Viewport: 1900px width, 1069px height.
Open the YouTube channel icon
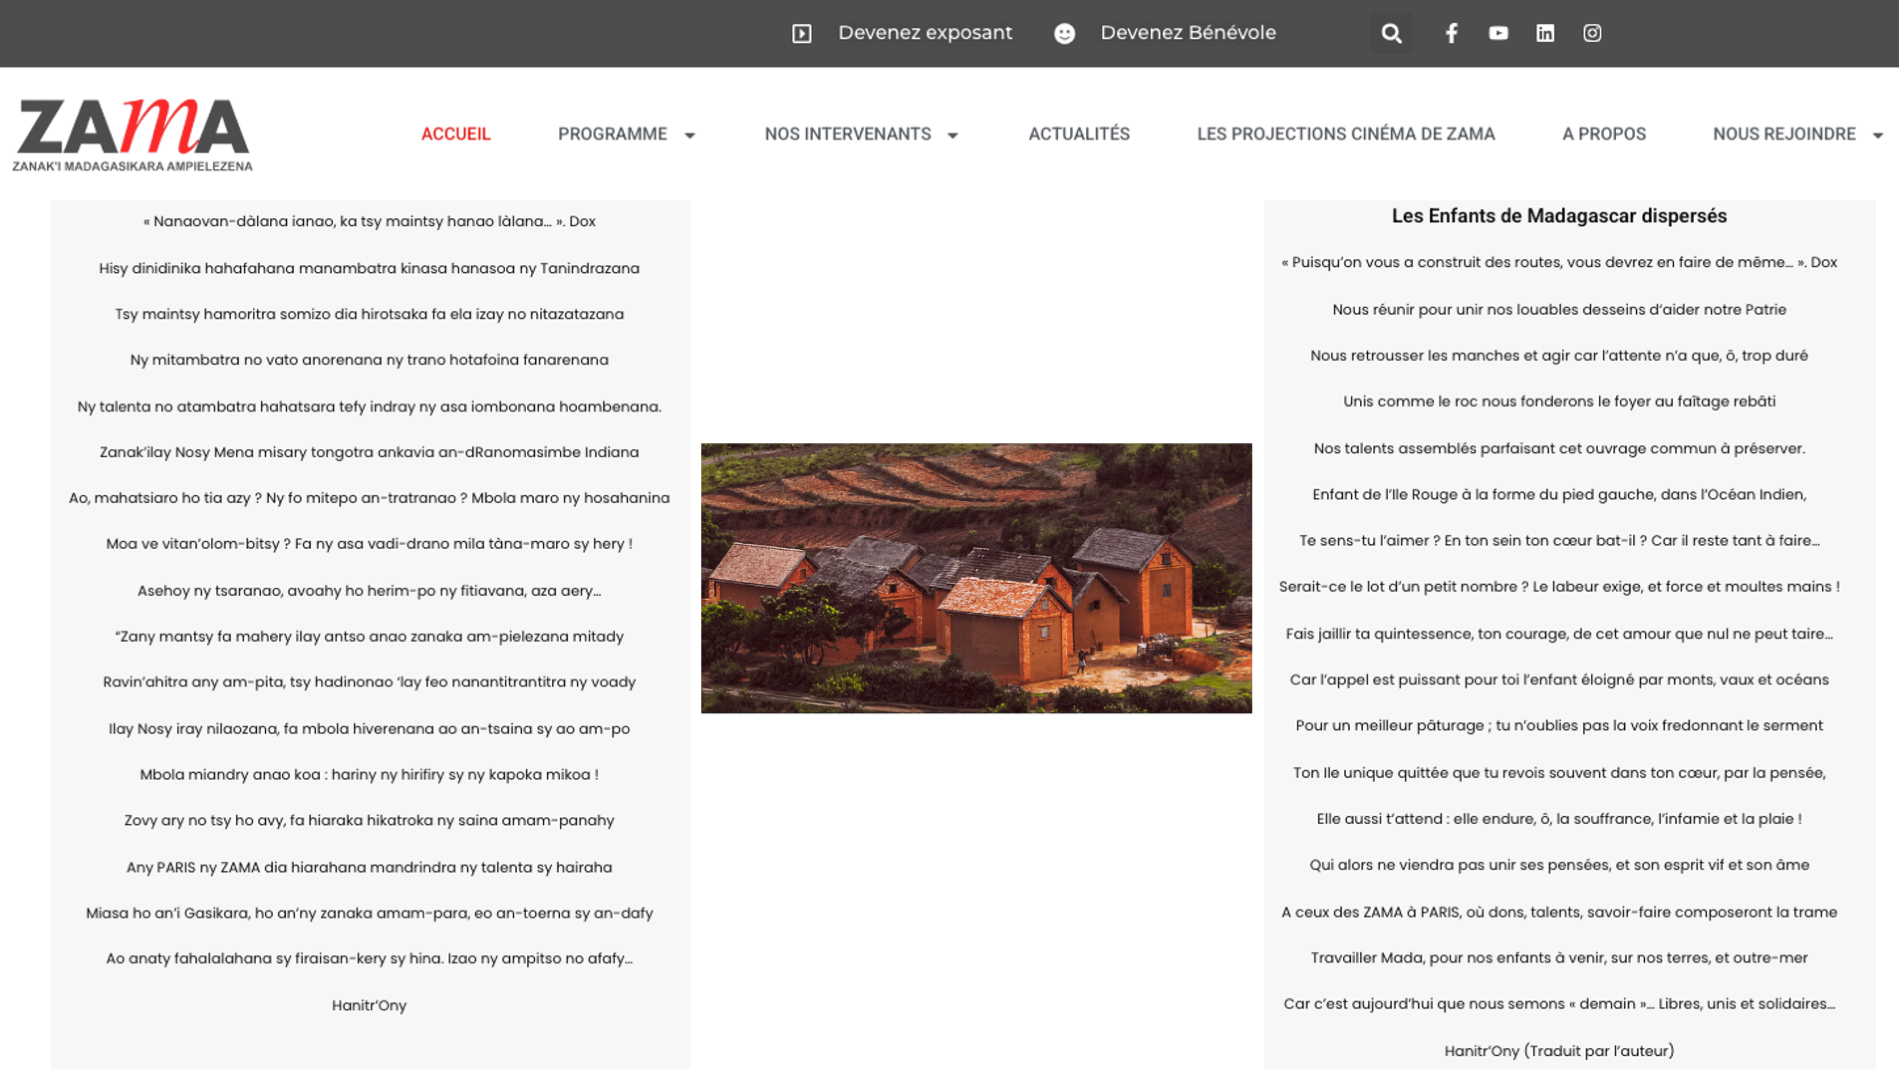click(x=1498, y=33)
